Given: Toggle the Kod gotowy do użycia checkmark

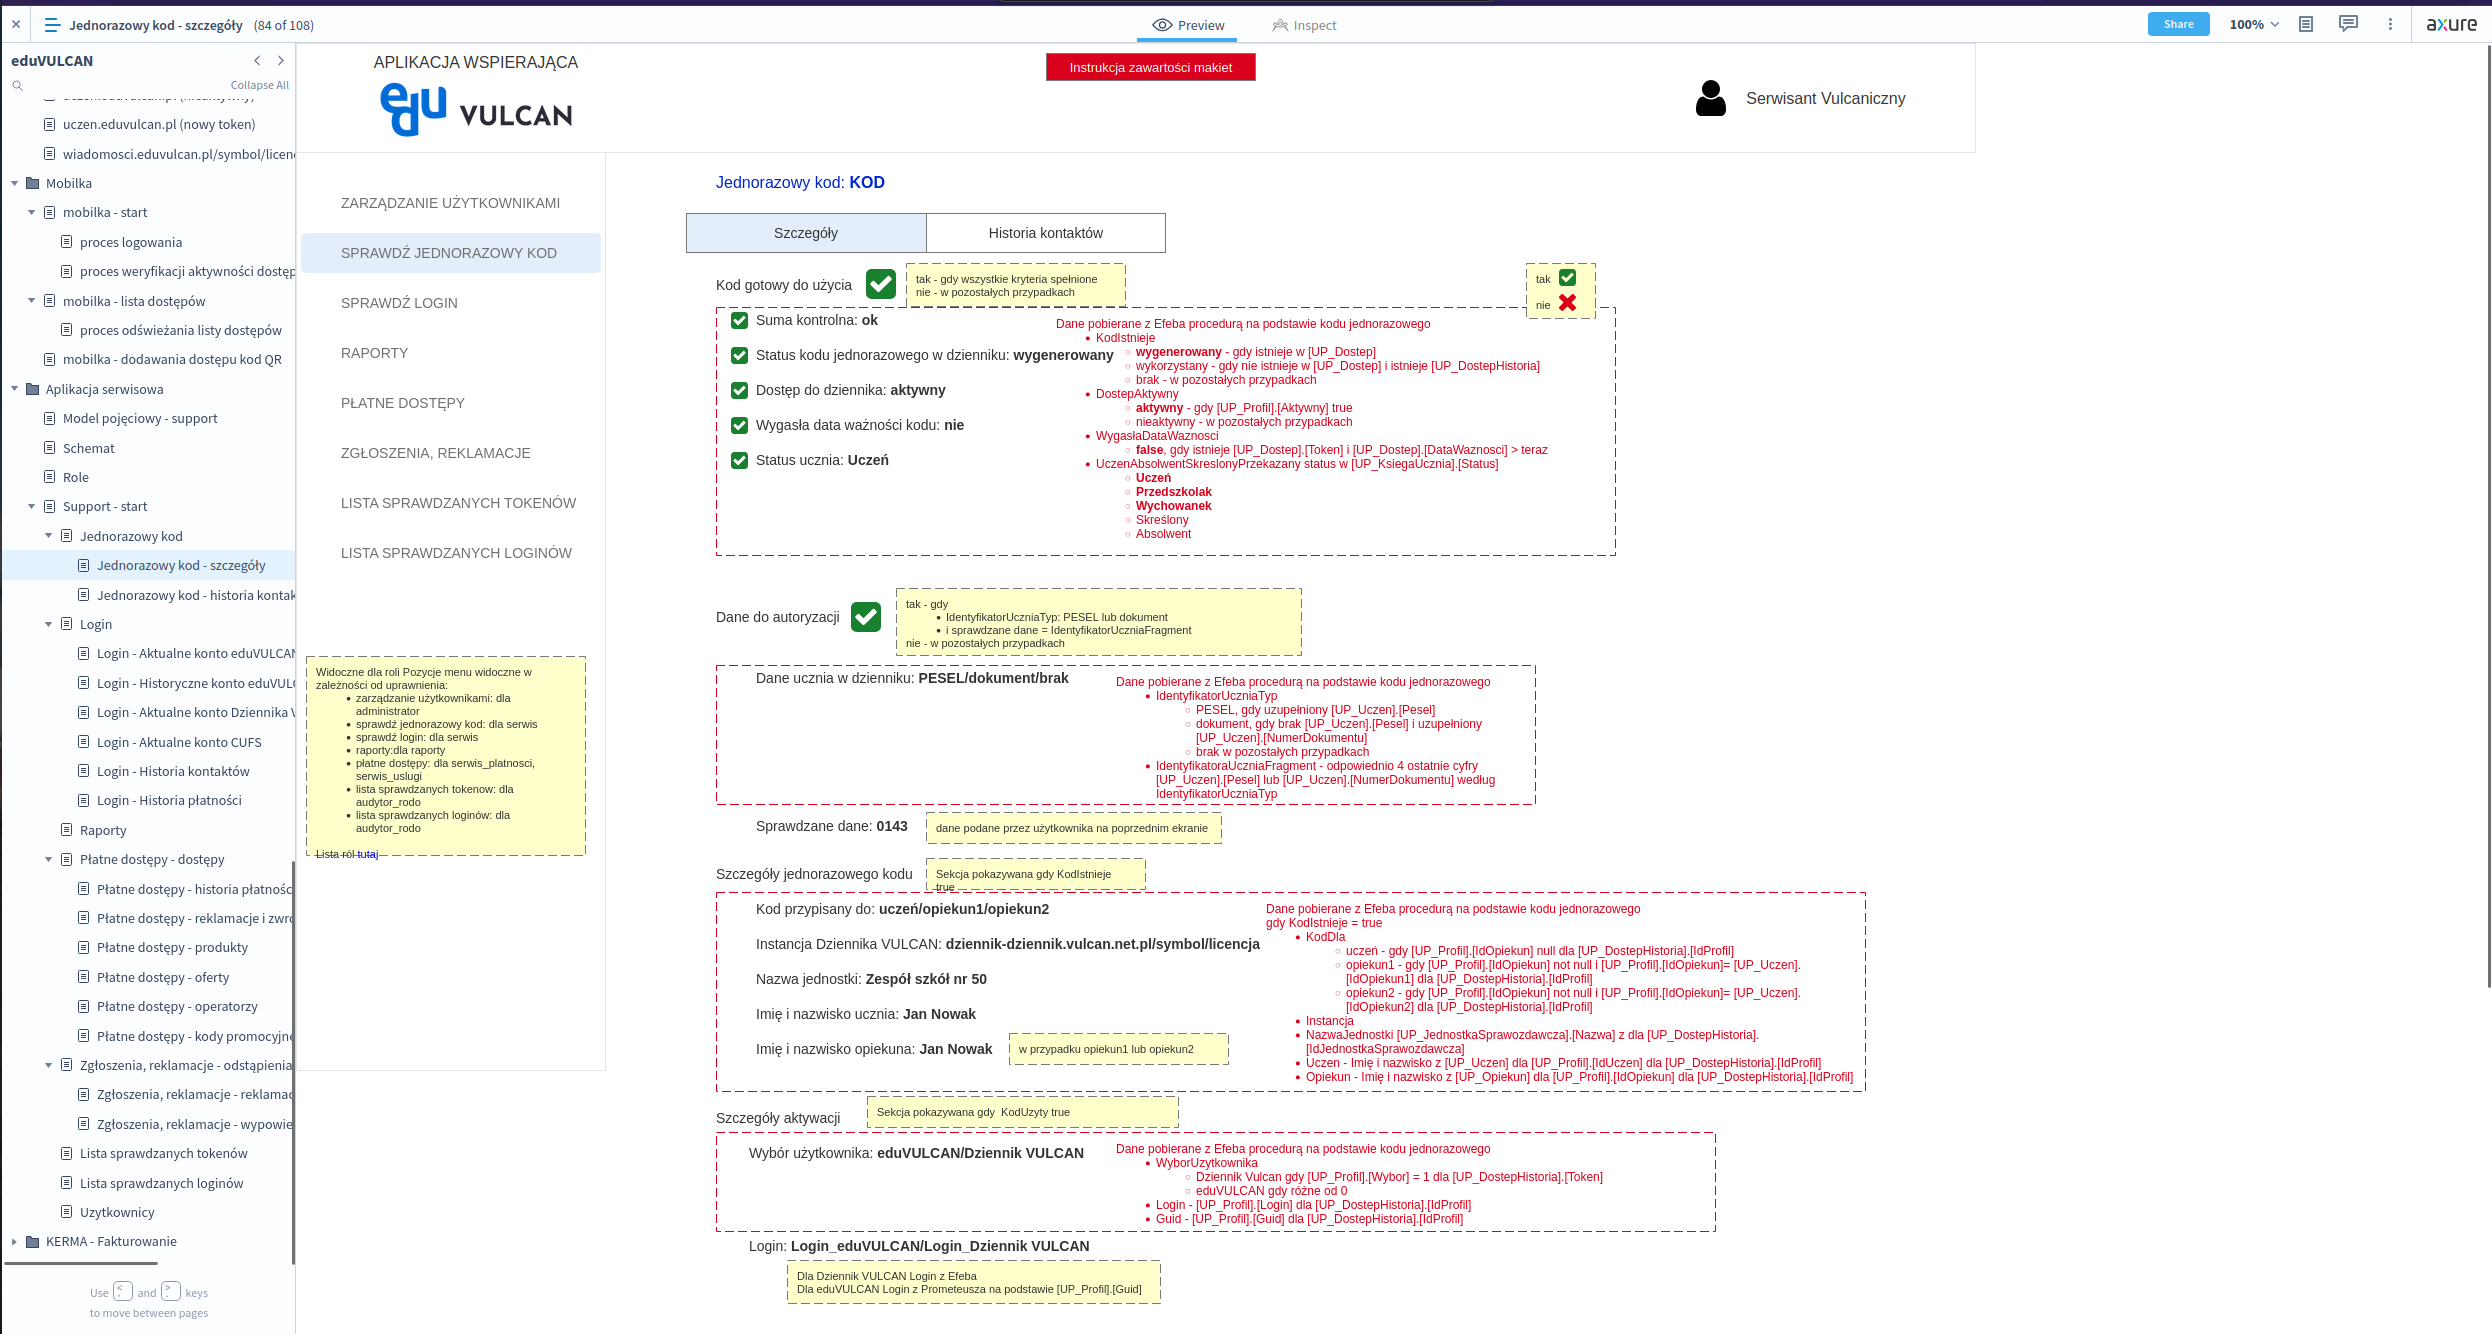Looking at the screenshot, I should pos(881,285).
